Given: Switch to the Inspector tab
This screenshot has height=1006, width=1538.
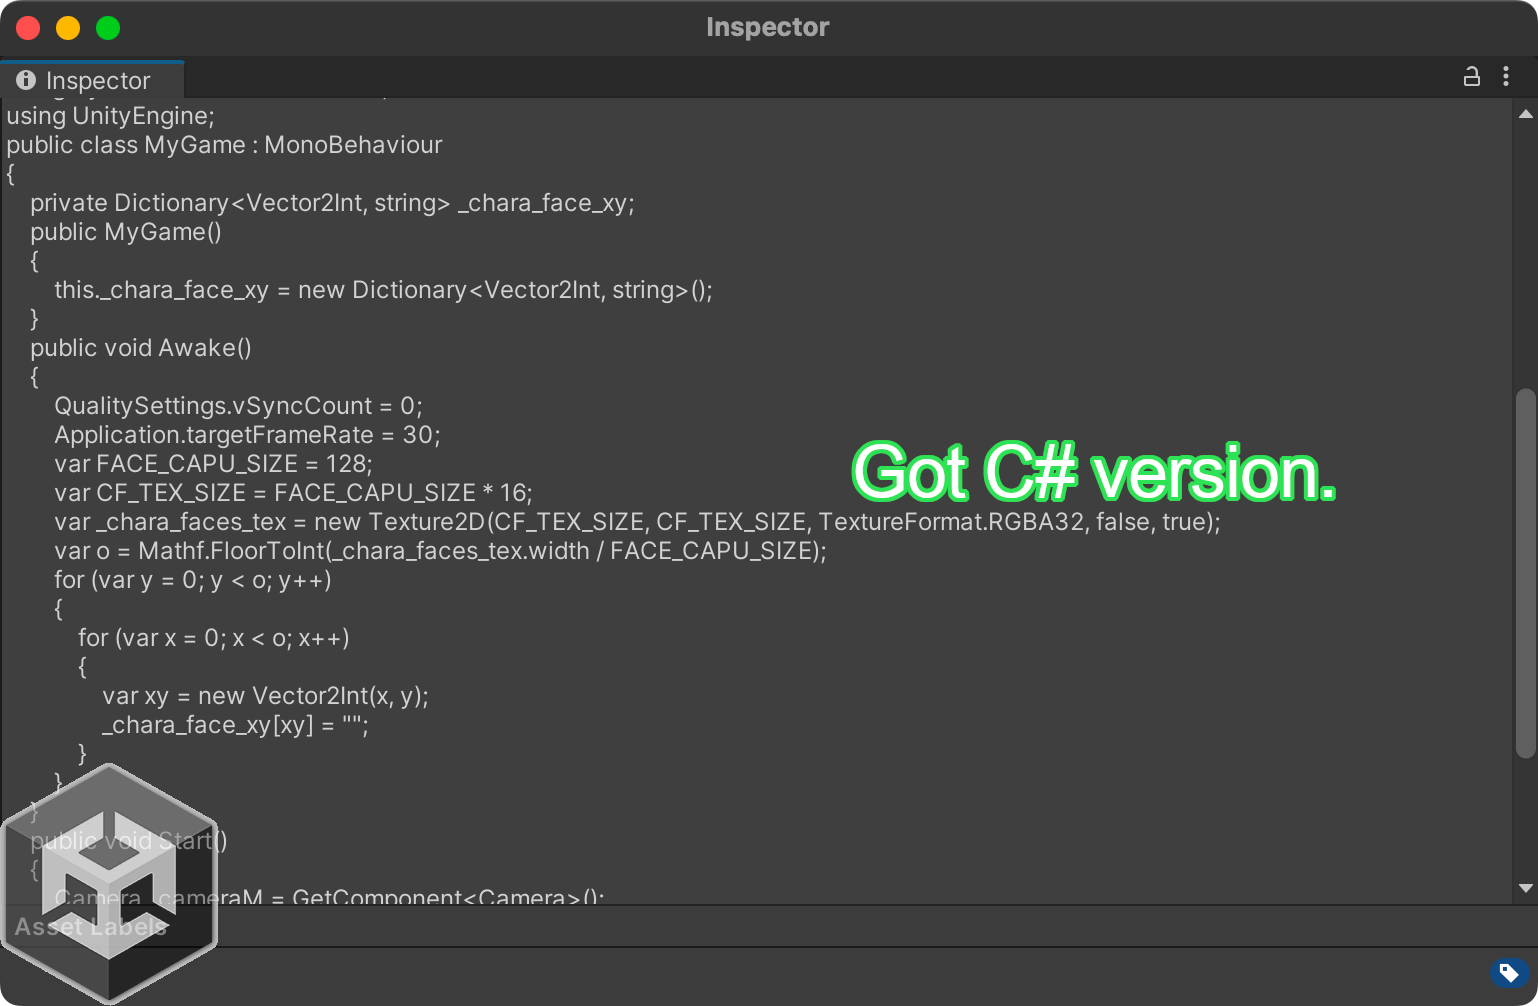Looking at the screenshot, I should pos(92,80).
